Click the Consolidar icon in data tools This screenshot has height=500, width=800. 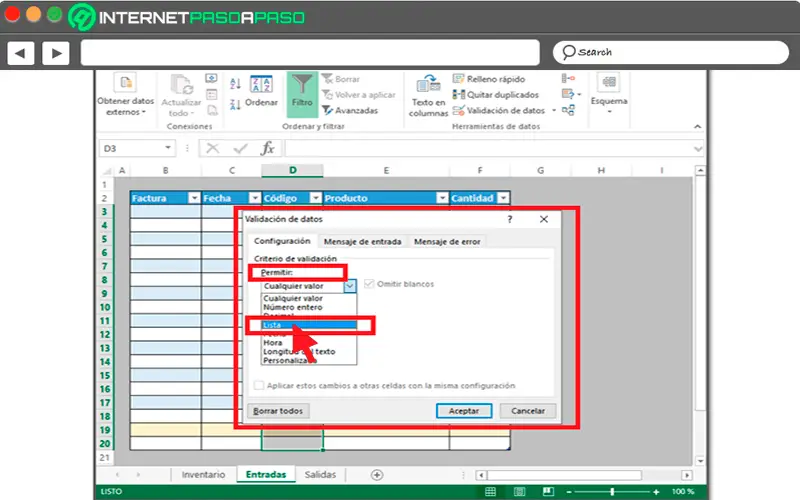[x=568, y=78]
